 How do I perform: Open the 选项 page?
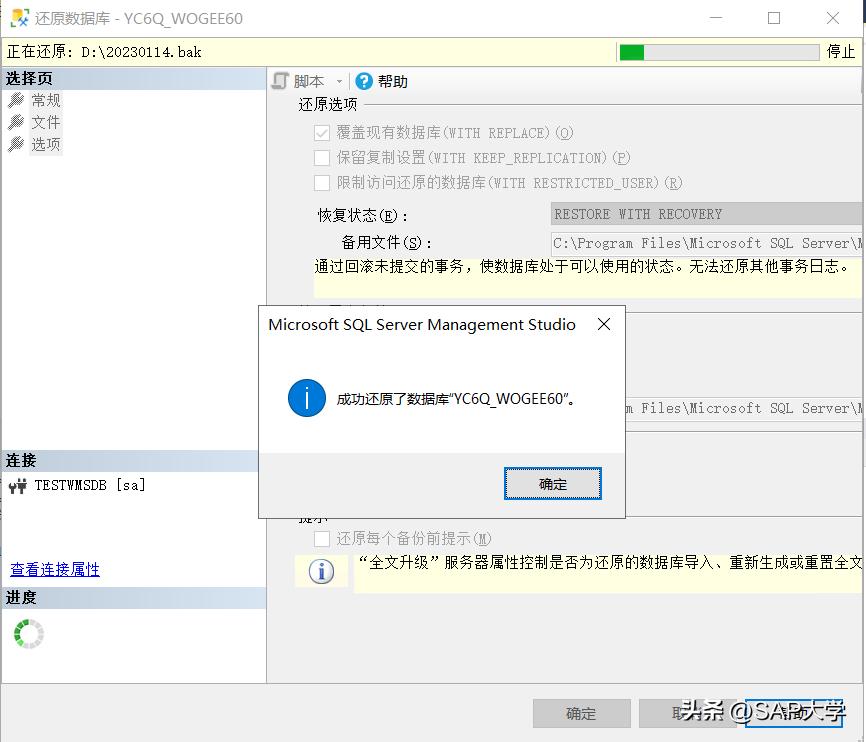click(45, 144)
